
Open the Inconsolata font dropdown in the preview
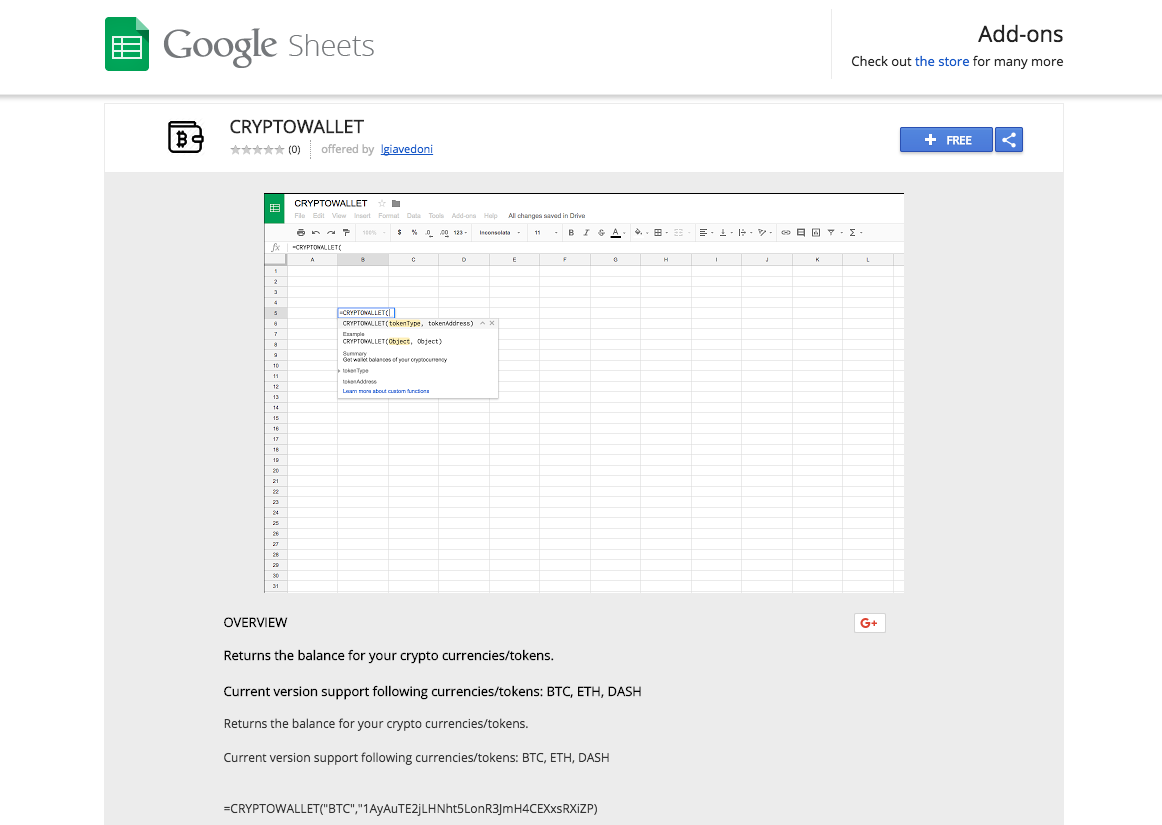499,233
